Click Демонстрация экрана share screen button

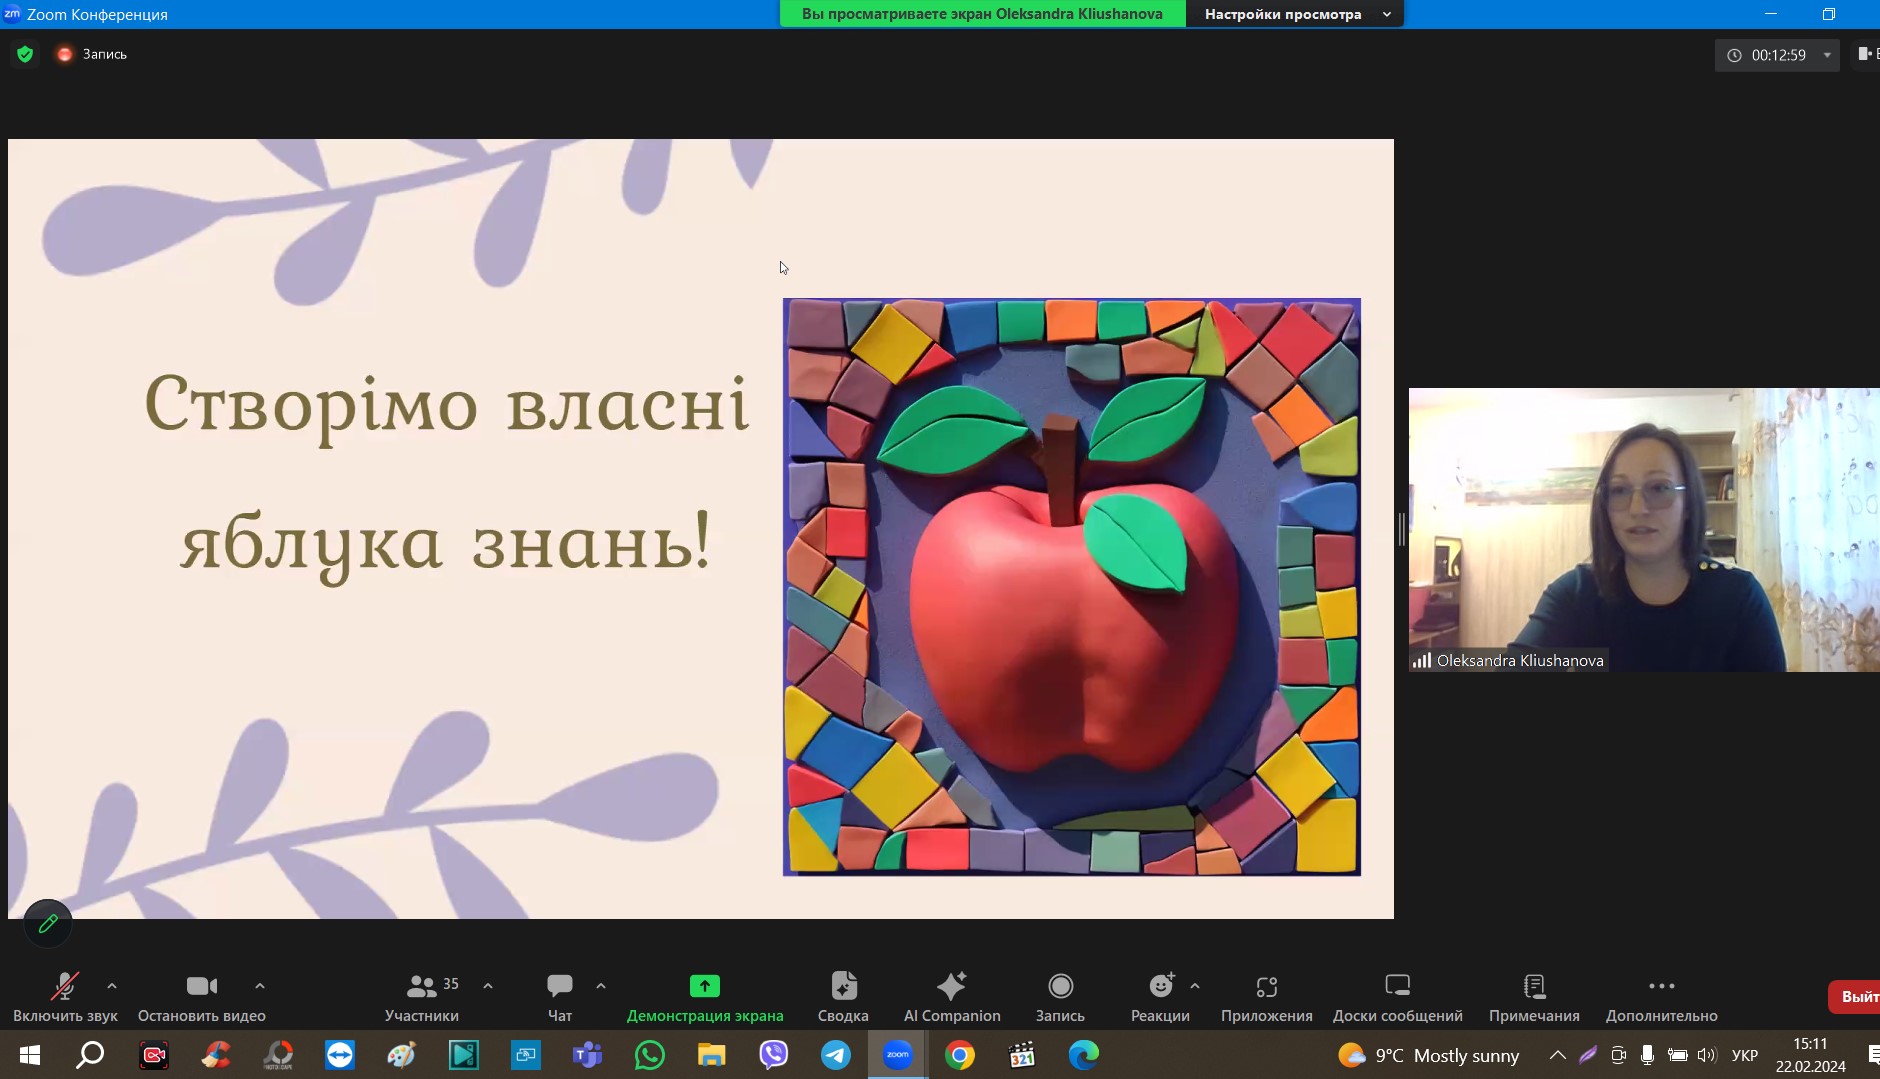[x=705, y=987]
